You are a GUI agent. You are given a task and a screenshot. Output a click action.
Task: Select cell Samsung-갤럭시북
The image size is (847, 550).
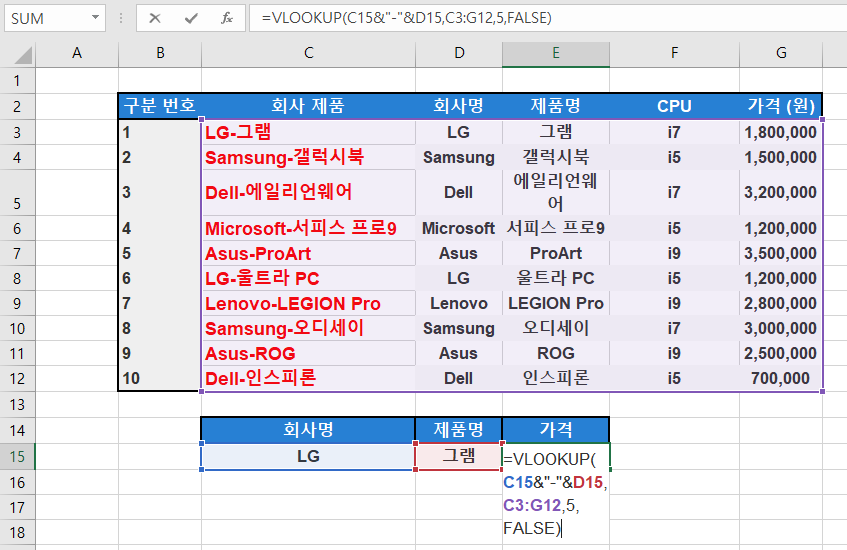308,157
